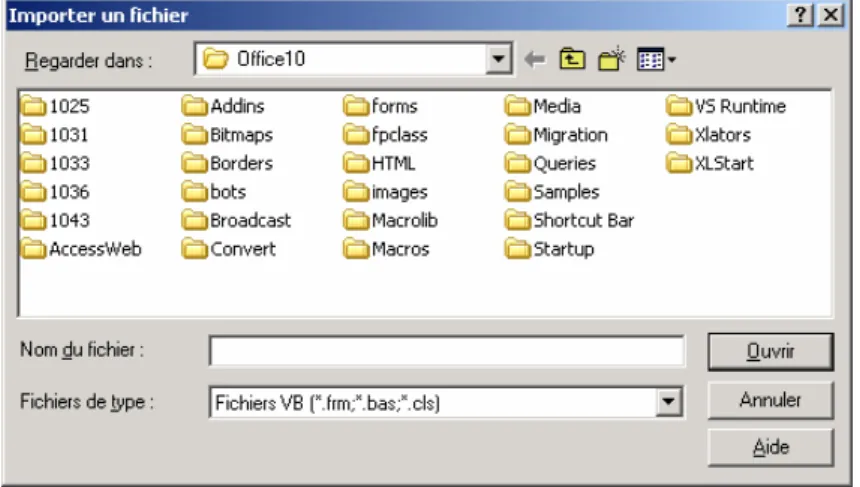Viewport: 860px width, 487px height.
Task: Click the Annuler button
Action: click(x=771, y=400)
